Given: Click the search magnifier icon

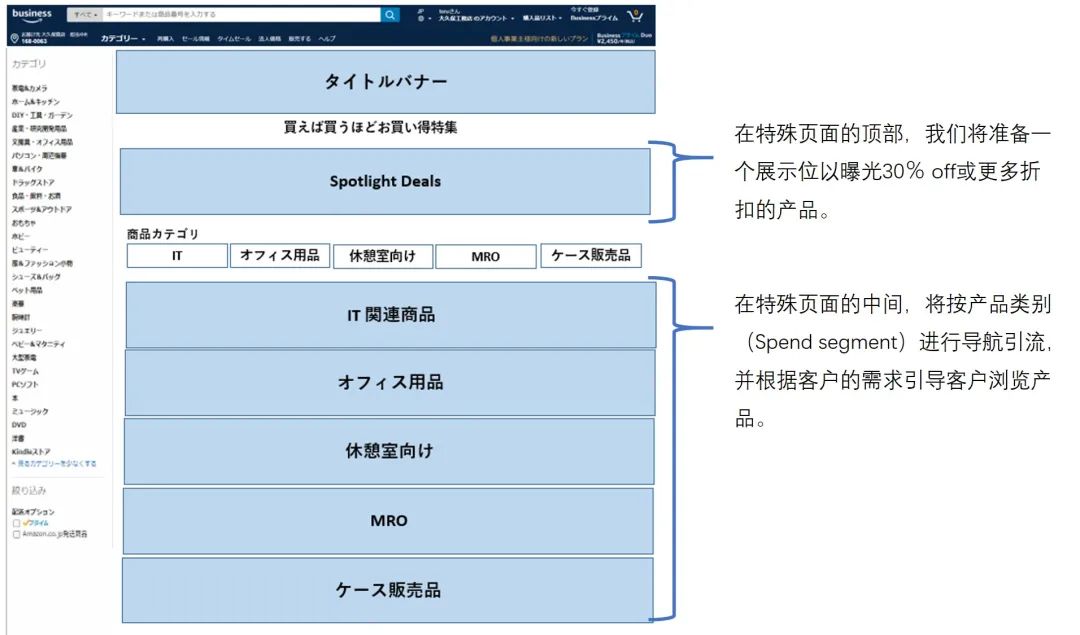Looking at the screenshot, I should tap(390, 14).
